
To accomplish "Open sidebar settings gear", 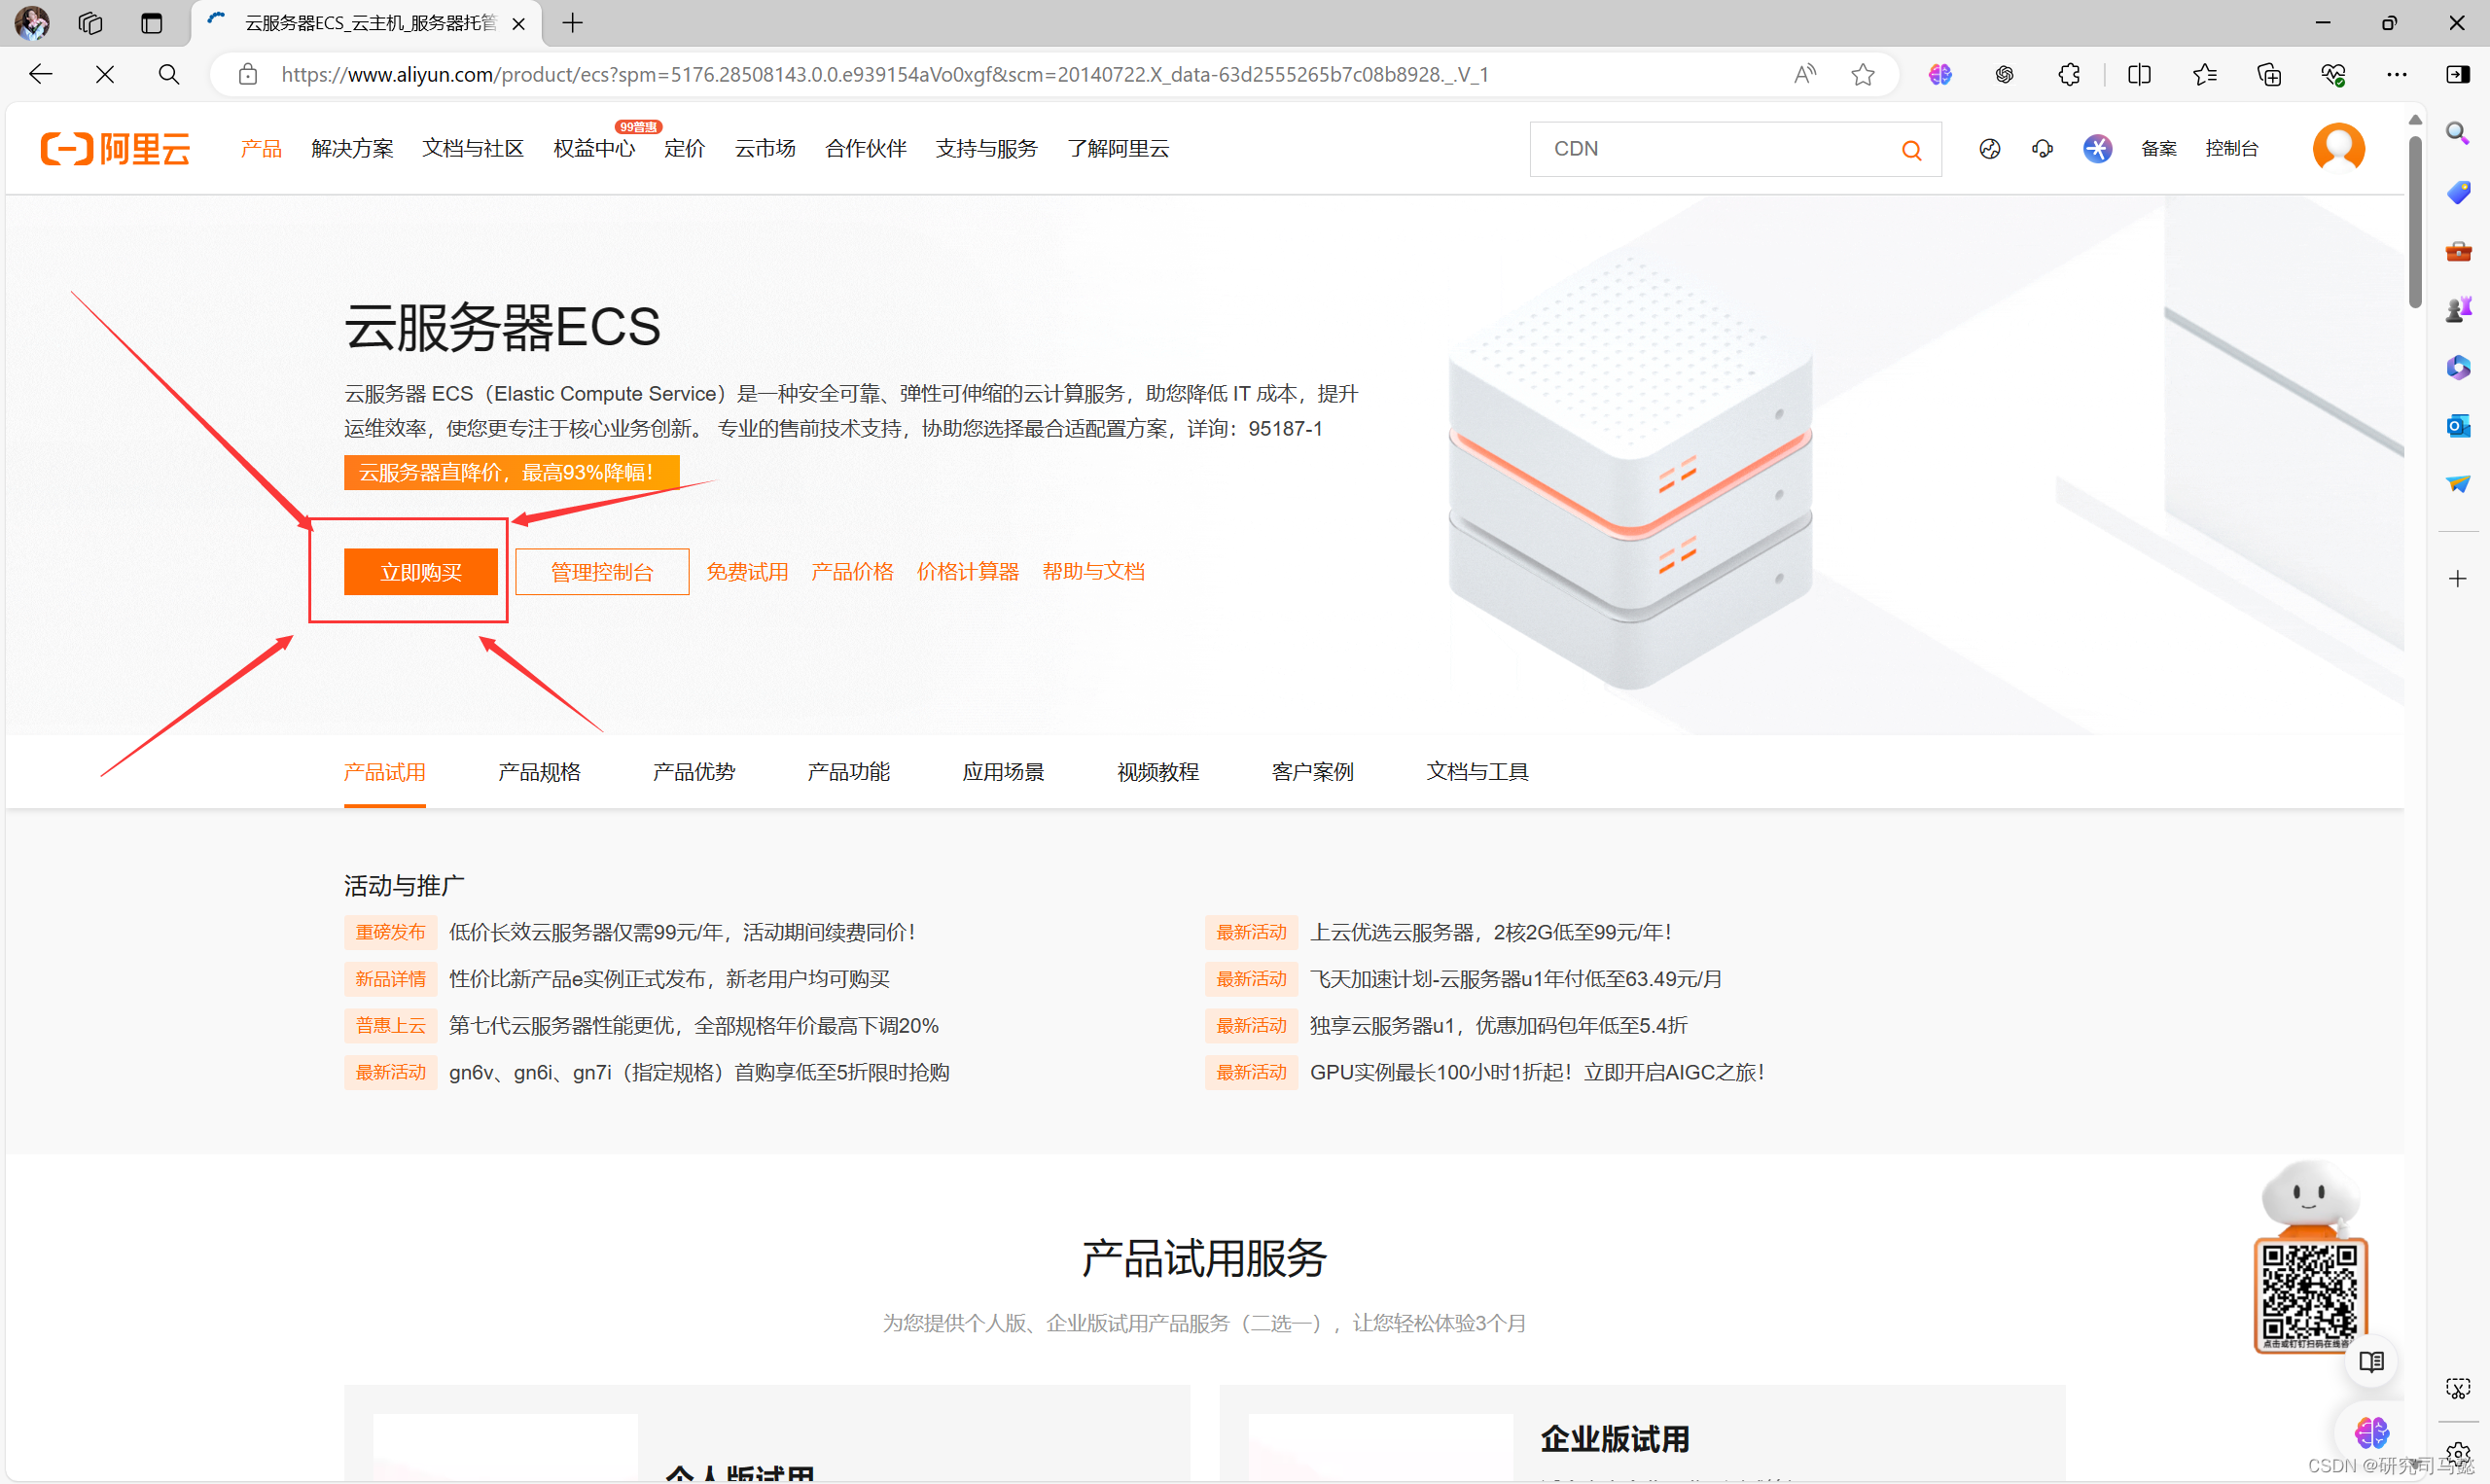I will coord(2458,1453).
